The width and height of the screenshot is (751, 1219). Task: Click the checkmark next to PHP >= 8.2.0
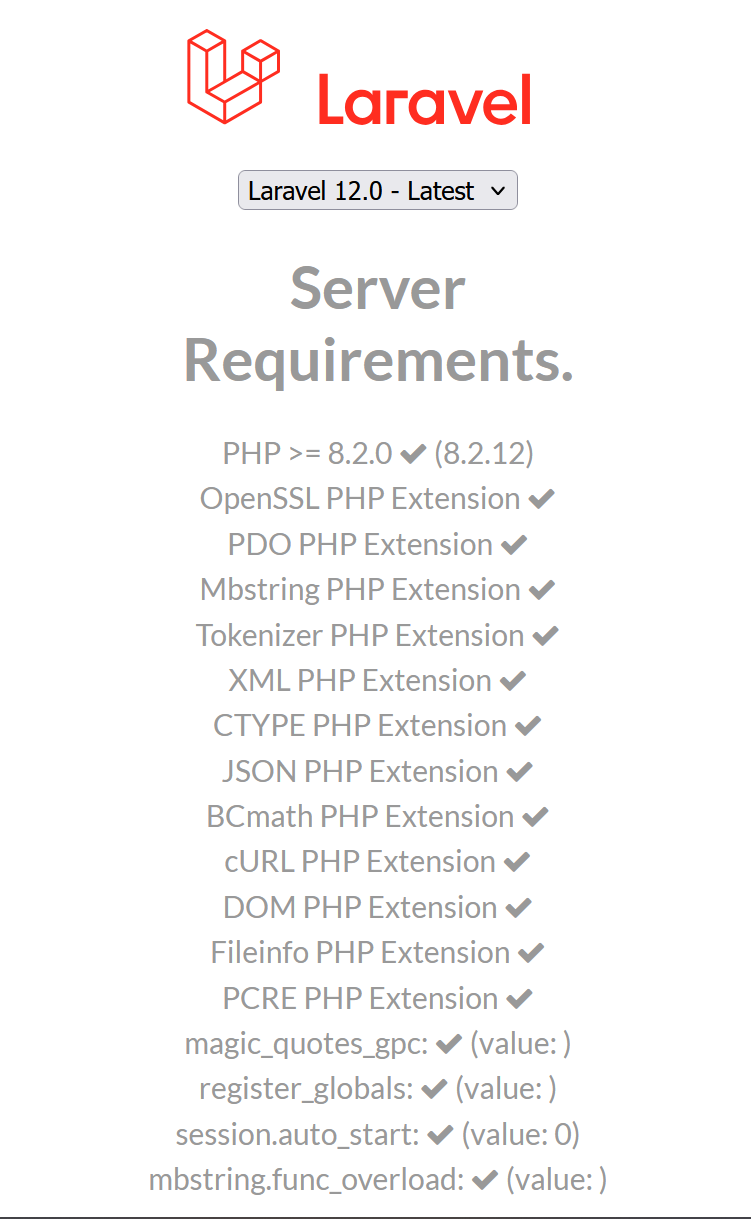pos(413,454)
